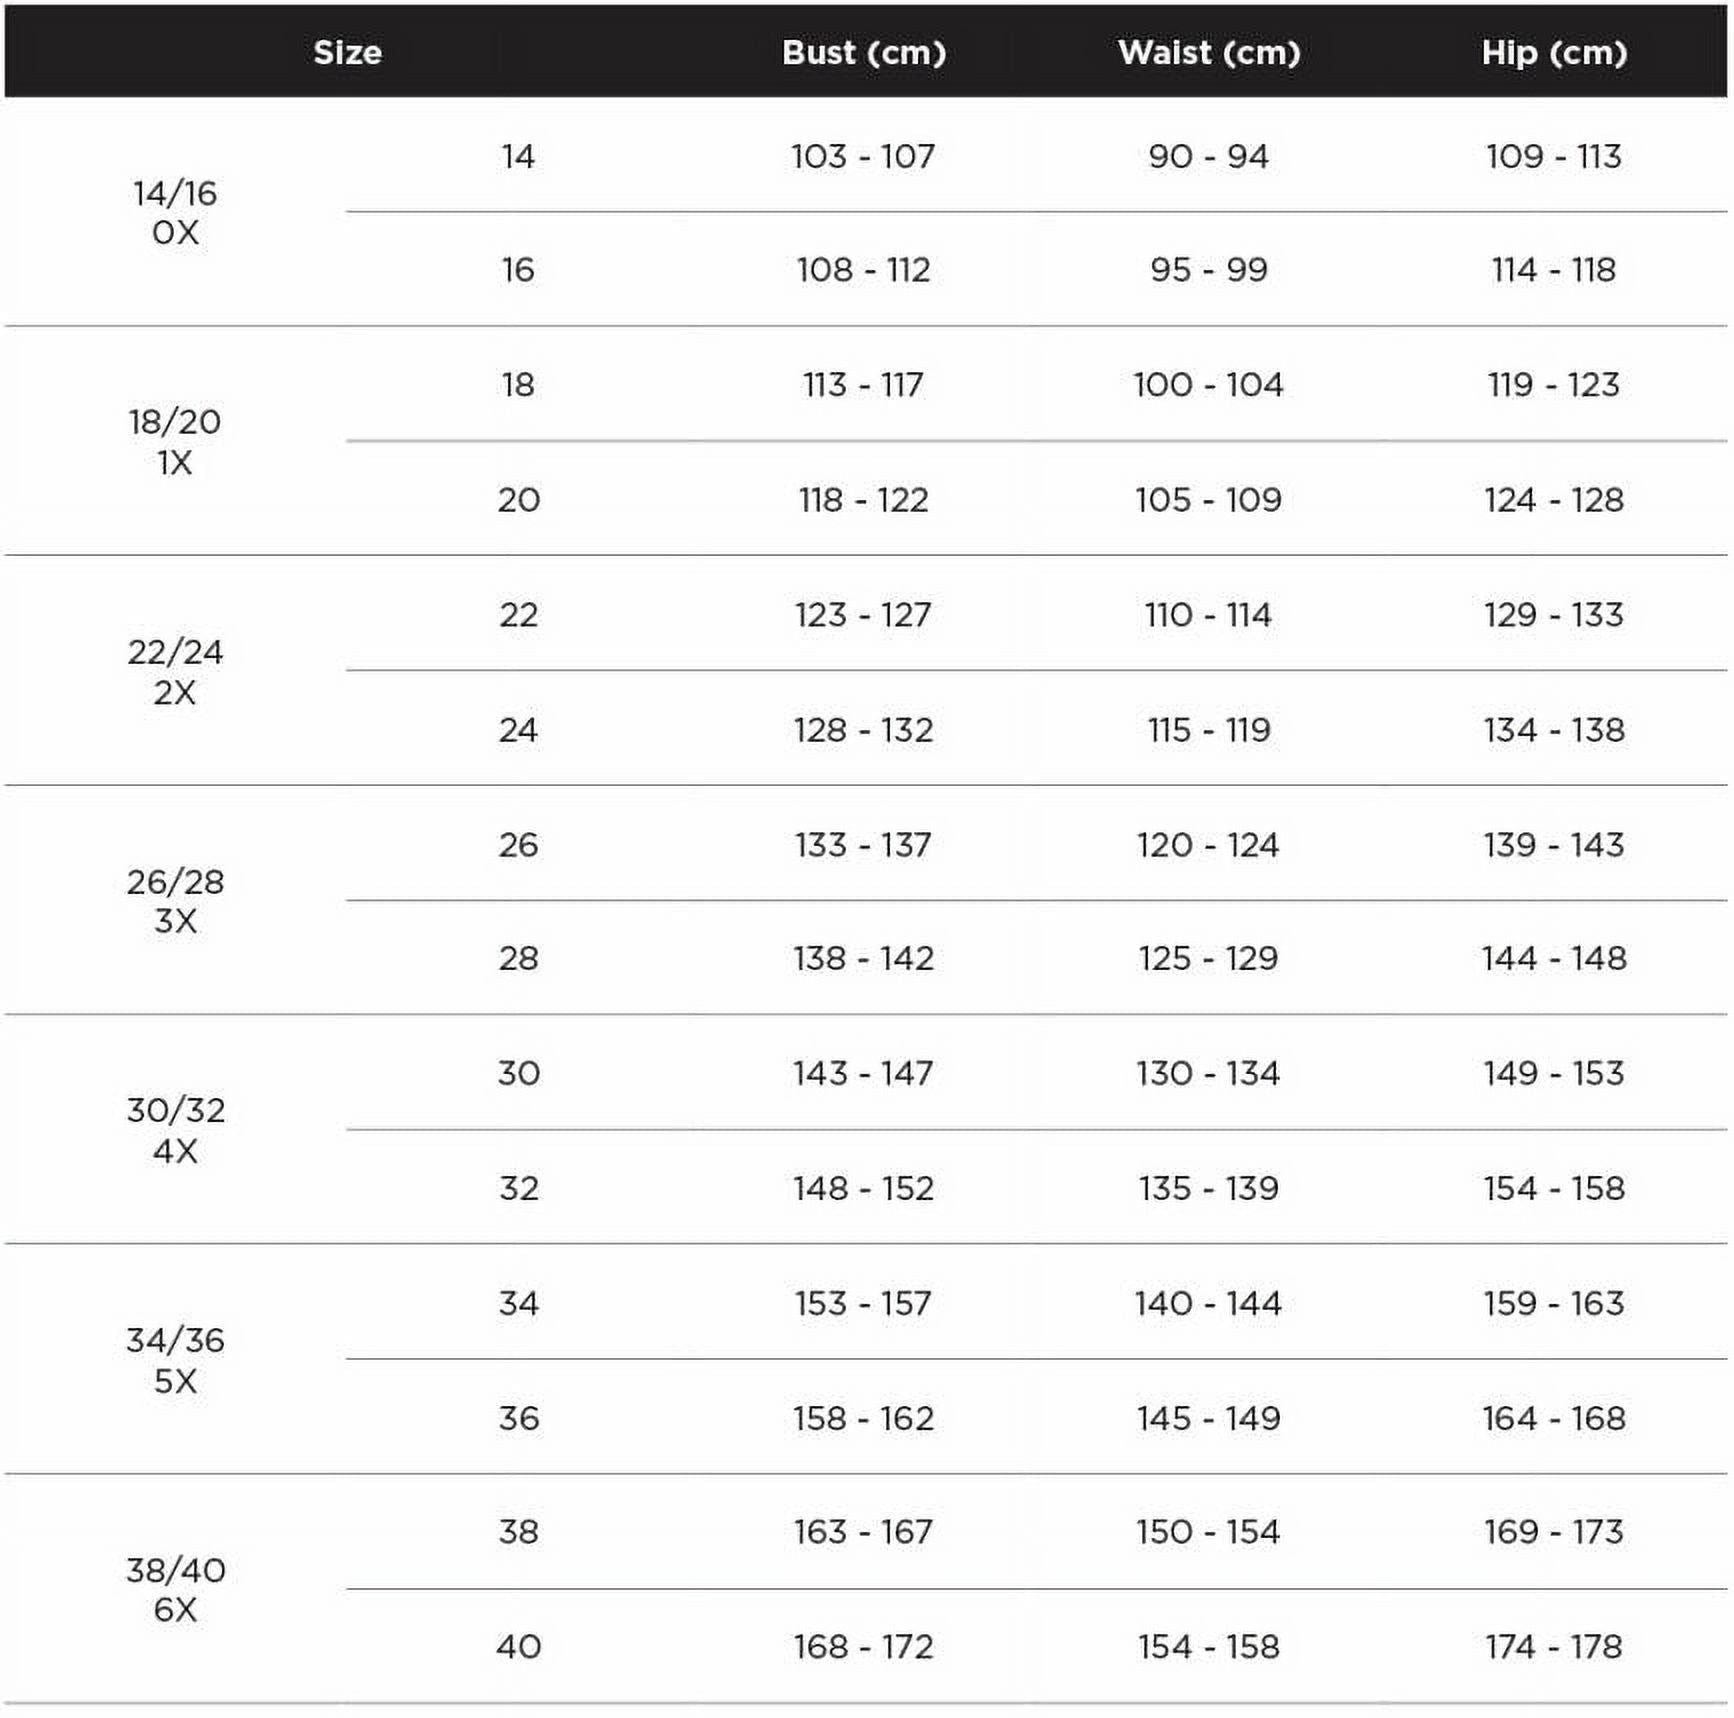The height and width of the screenshot is (1718, 1734).
Task: Select the 38/40 6X size group label
Action: [175, 1589]
